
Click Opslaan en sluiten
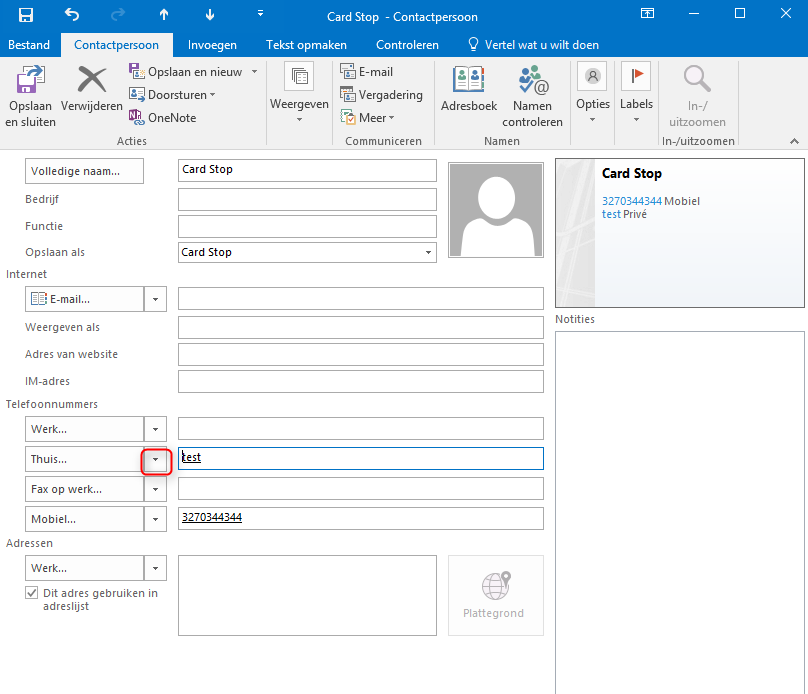pyautogui.click(x=30, y=96)
